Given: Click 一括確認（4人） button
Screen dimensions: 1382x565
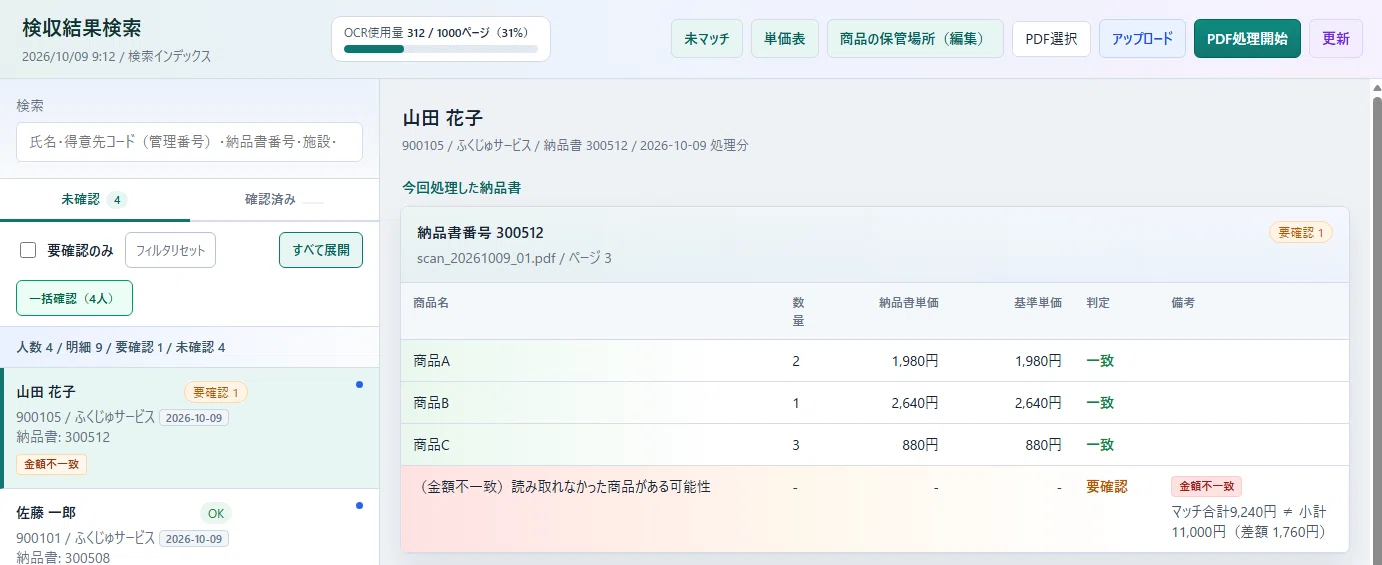Looking at the screenshot, I should pos(74,298).
